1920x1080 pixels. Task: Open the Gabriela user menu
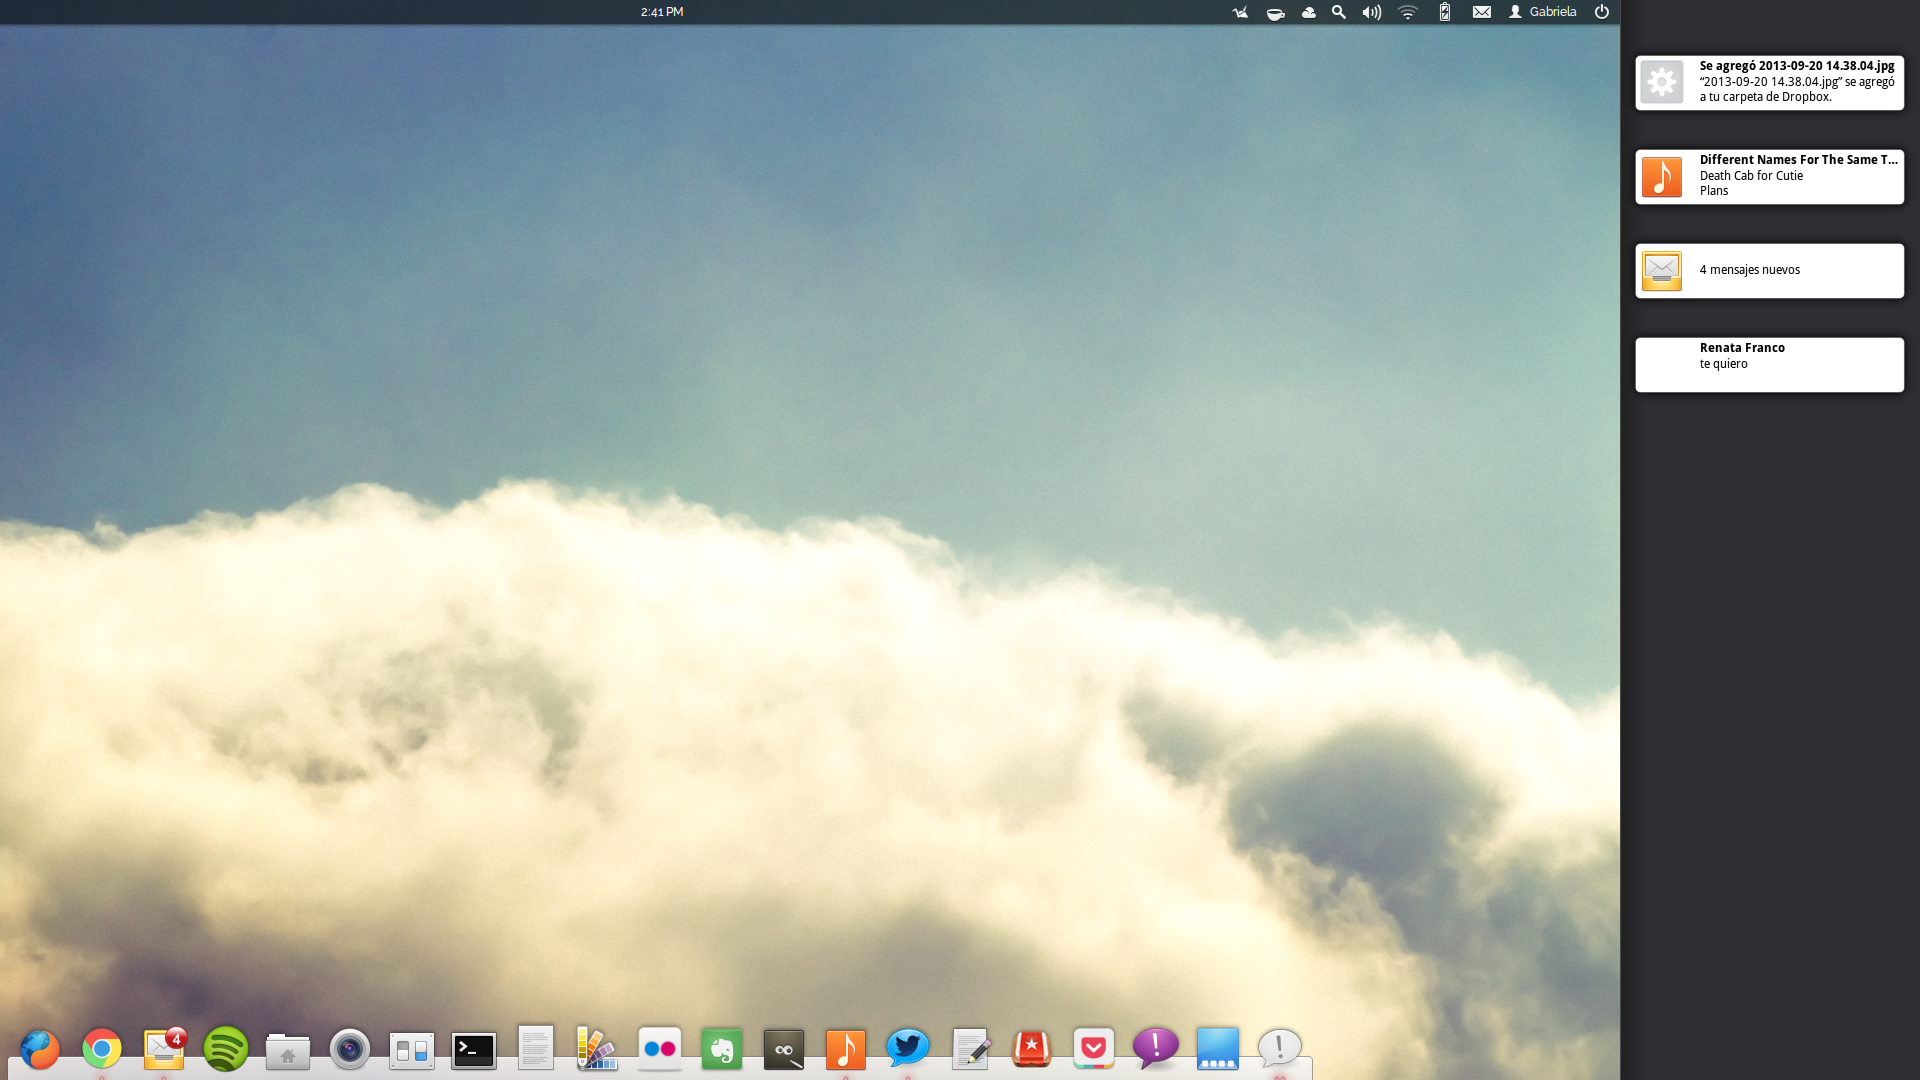tap(1543, 12)
